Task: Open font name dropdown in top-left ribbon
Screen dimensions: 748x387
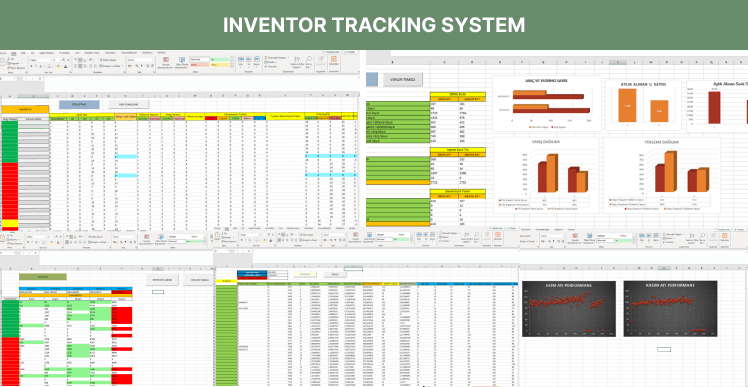Action: 41,60
